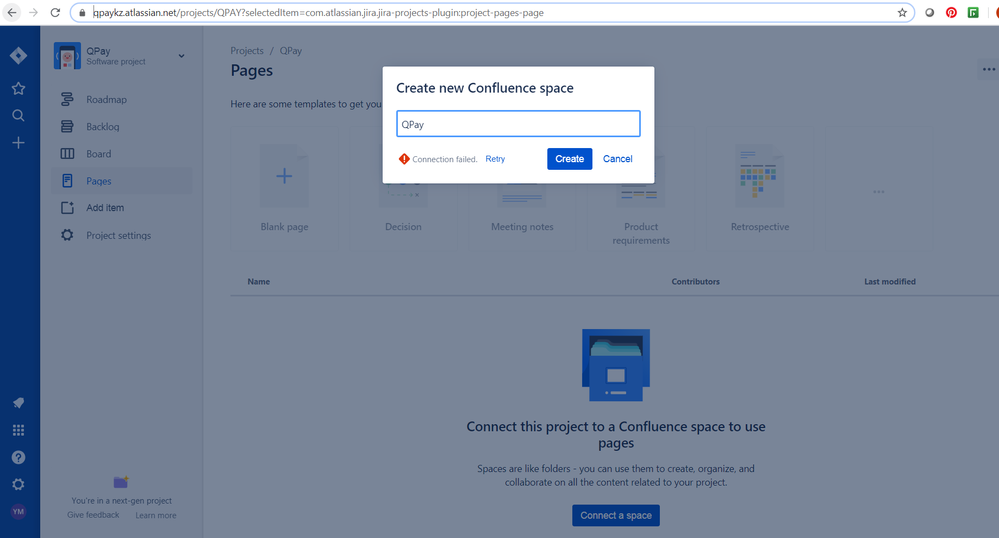The width and height of the screenshot is (999, 538).
Task: Click the Last modified column header
Action: tap(889, 281)
